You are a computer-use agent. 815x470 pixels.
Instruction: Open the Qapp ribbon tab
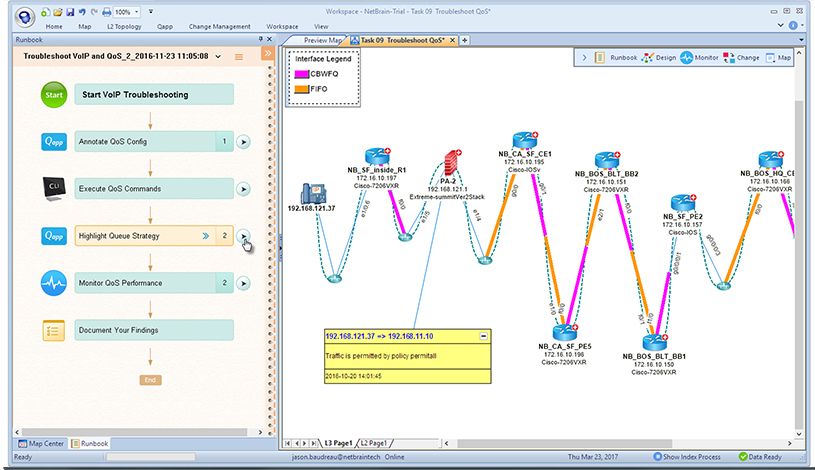(165, 27)
